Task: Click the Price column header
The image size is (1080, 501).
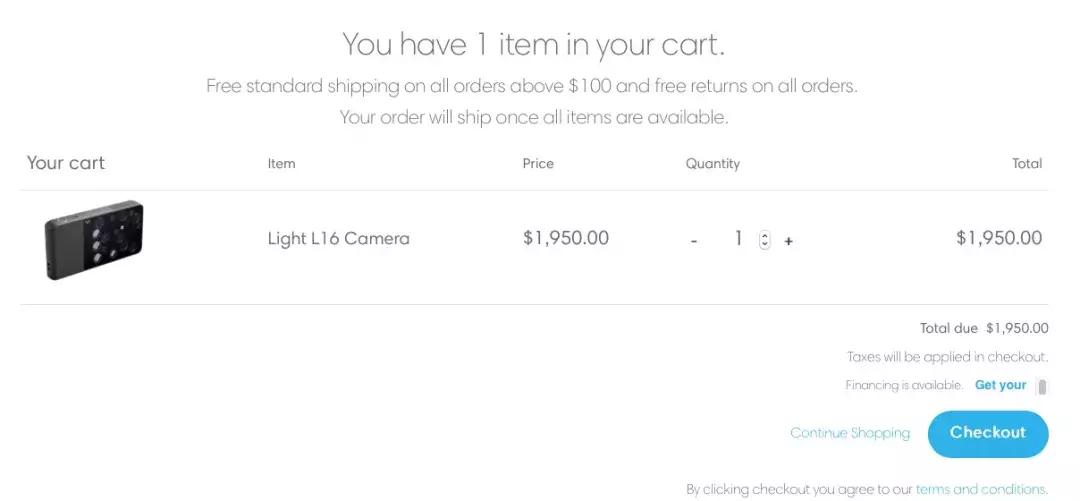Action: click(x=538, y=164)
